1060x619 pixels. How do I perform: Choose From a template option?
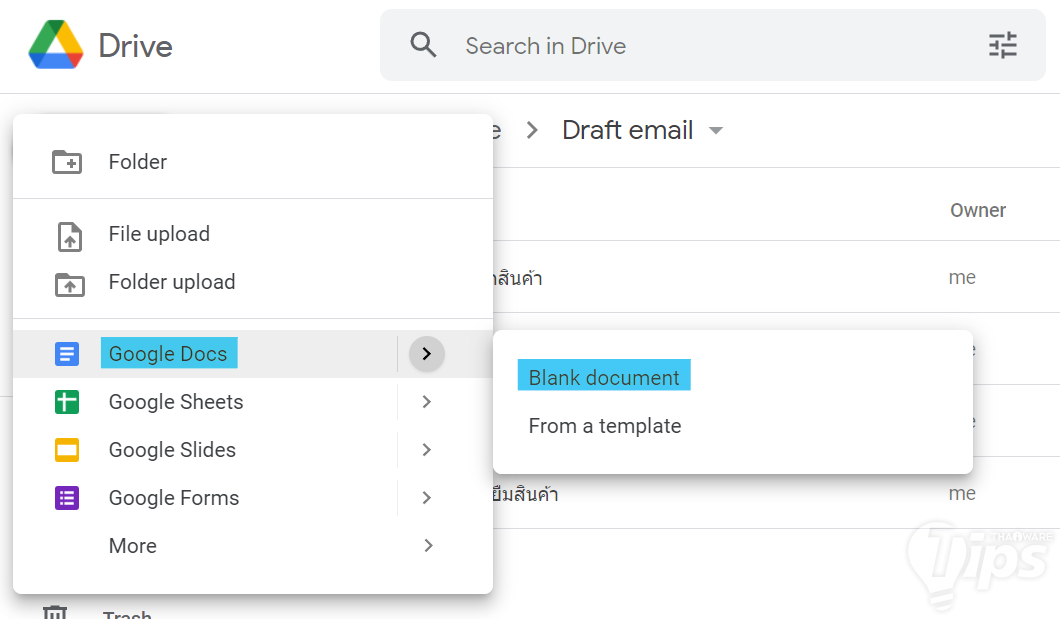click(x=604, y=426)
